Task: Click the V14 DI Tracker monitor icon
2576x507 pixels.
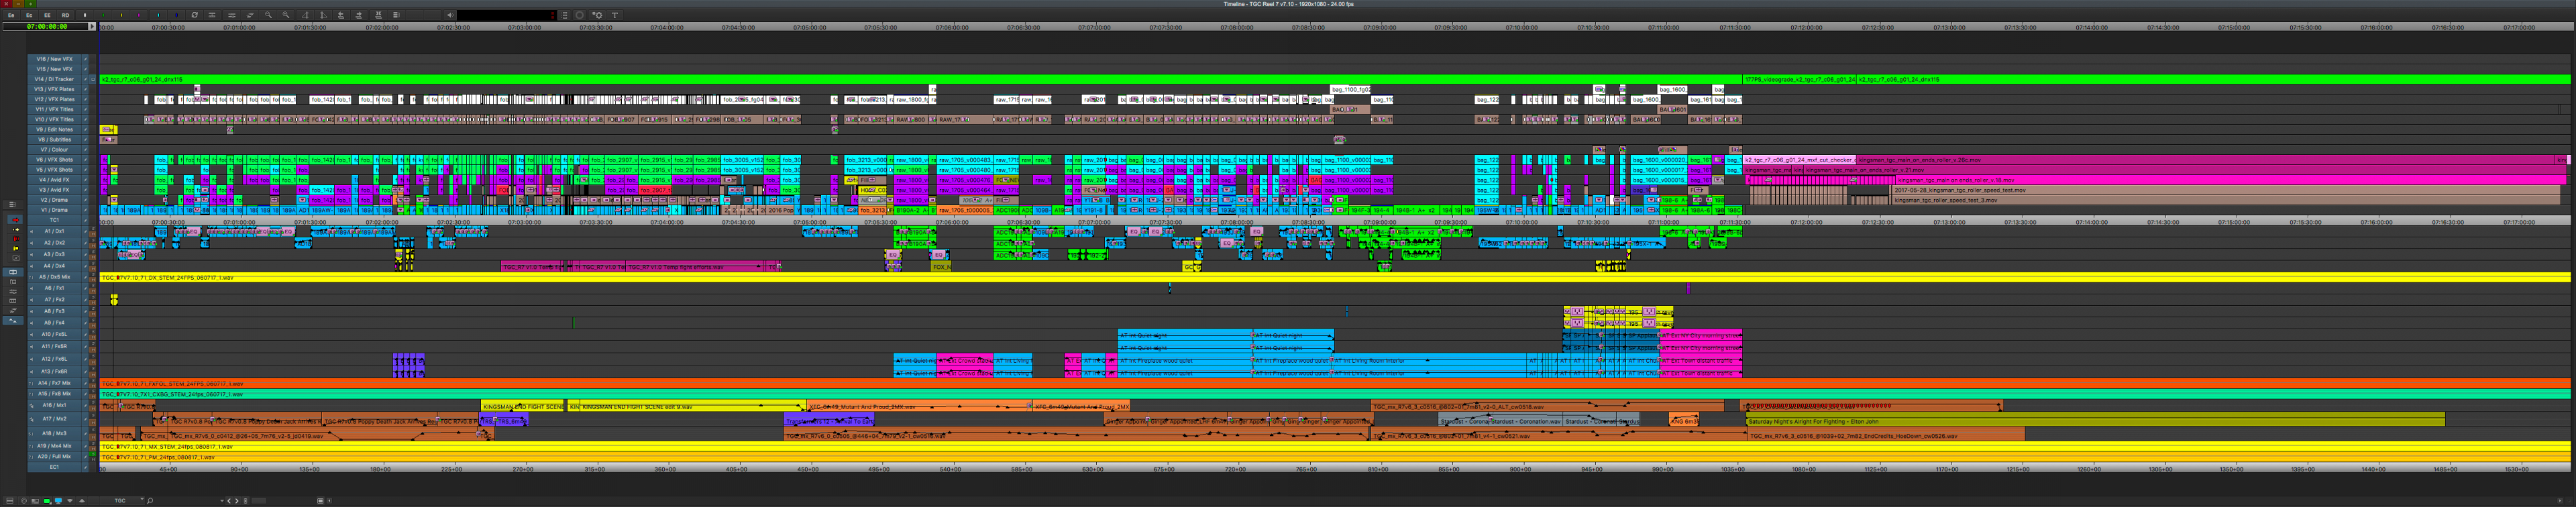Action: coord(93,79)
